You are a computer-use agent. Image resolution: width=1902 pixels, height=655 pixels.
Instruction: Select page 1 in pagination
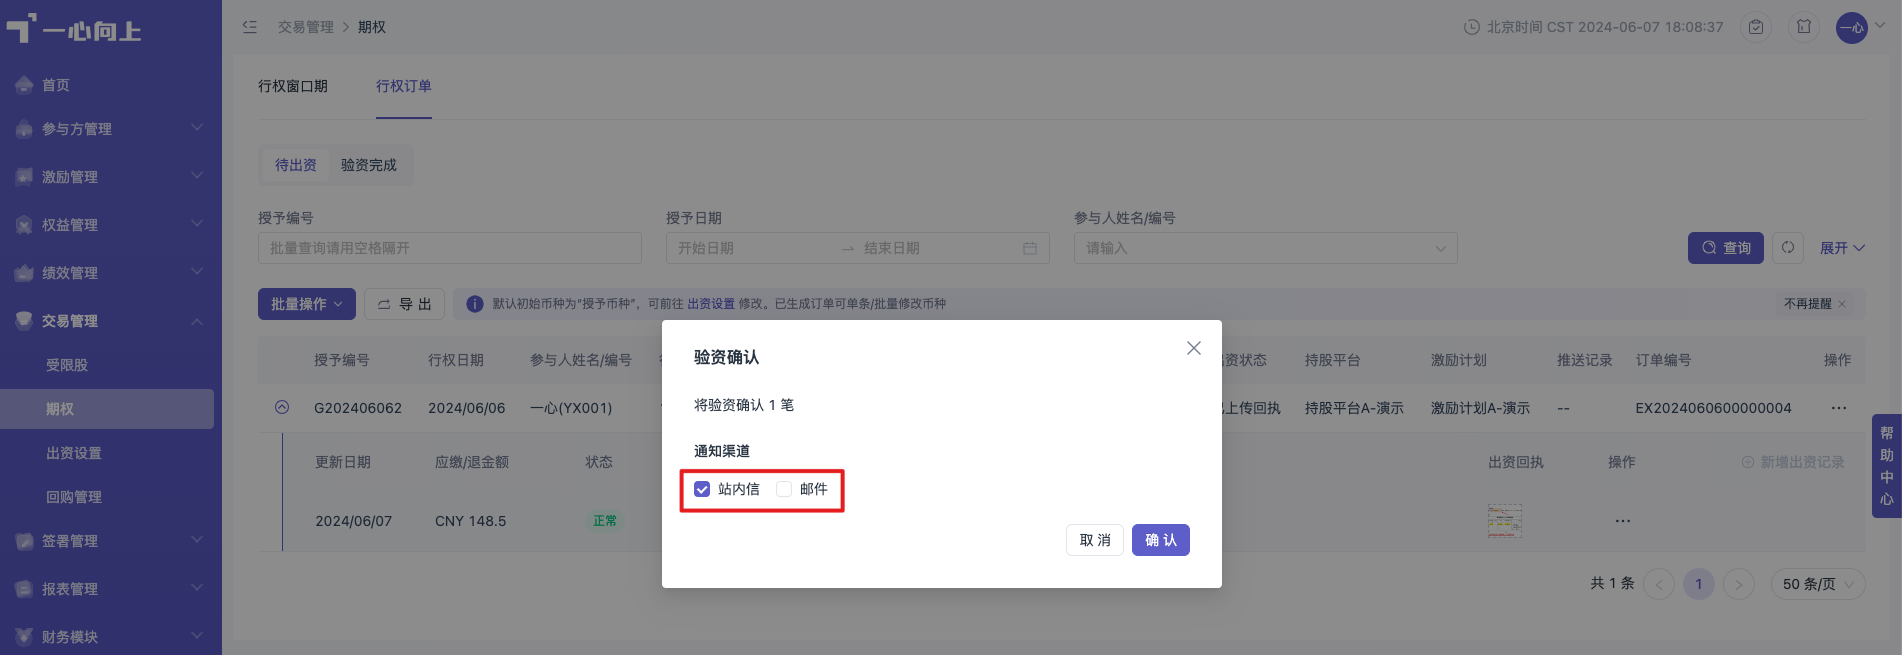coord(1699,584)
